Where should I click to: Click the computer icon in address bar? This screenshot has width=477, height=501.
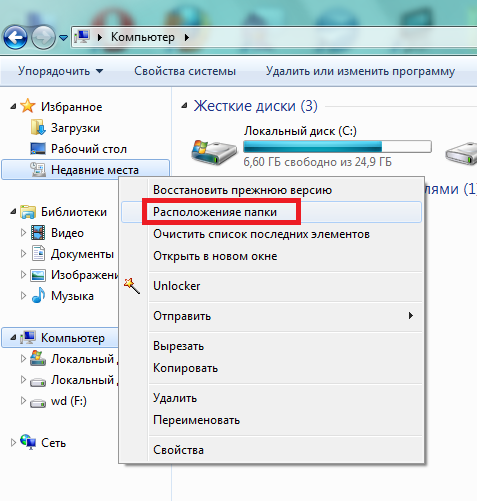82,37
